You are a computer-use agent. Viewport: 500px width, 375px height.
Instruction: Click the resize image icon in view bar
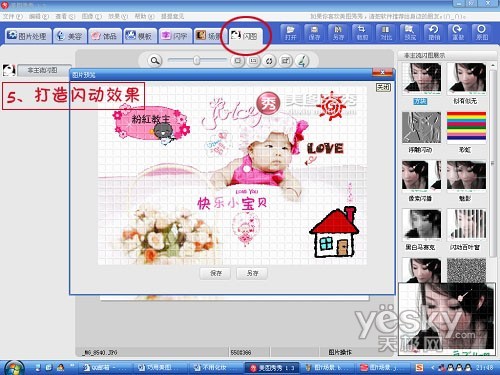[286, 61]
